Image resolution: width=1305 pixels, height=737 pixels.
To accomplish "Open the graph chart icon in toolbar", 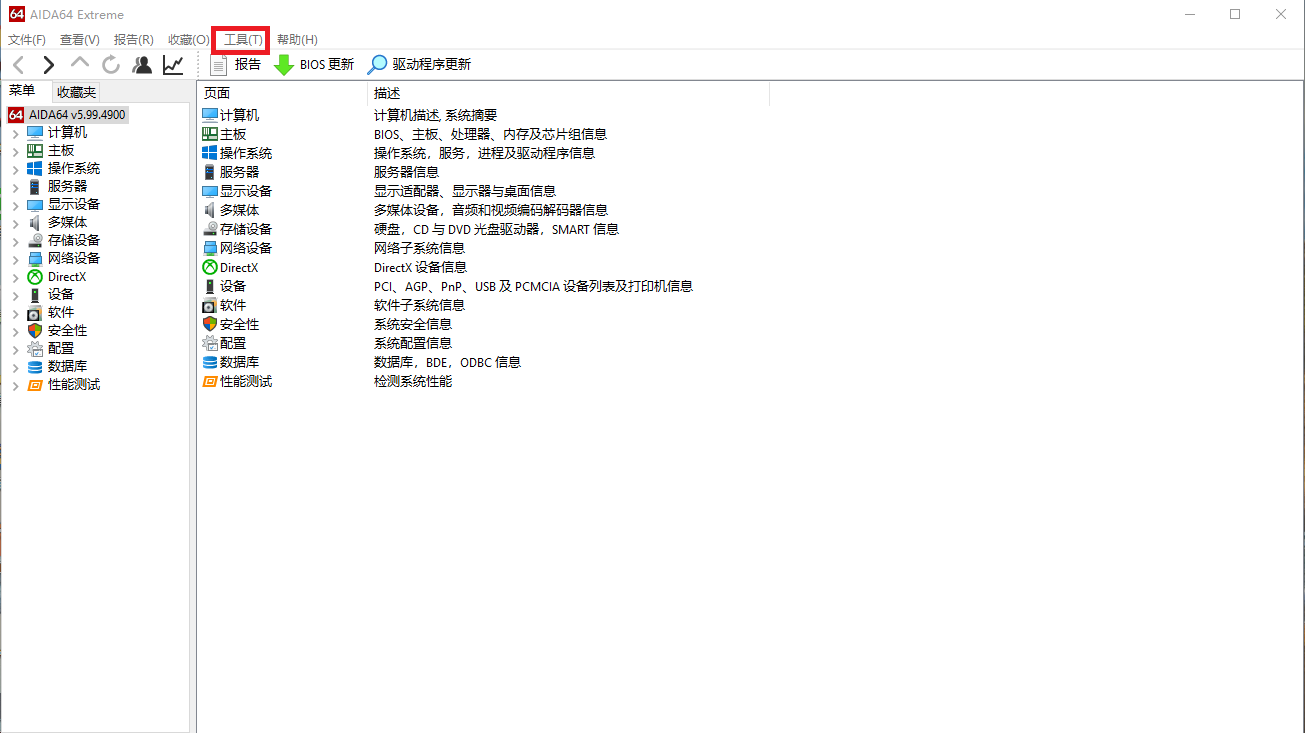I will coord(173,65).
